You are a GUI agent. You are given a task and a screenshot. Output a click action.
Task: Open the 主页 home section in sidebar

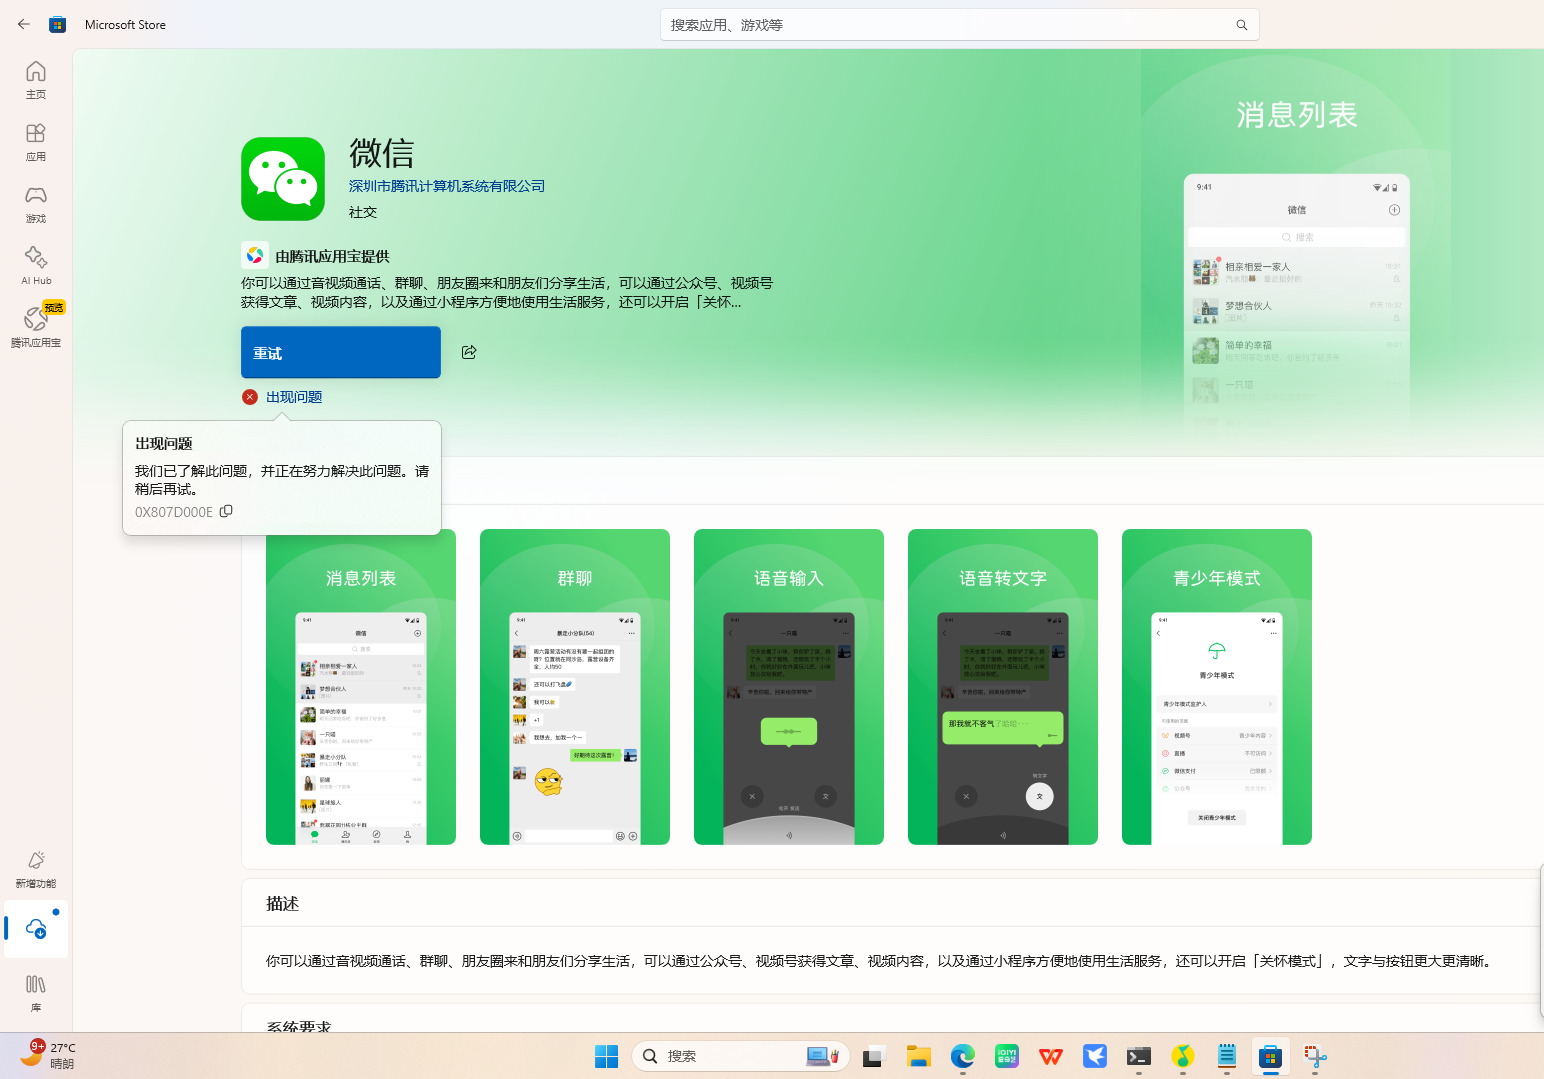click(36, 80)
